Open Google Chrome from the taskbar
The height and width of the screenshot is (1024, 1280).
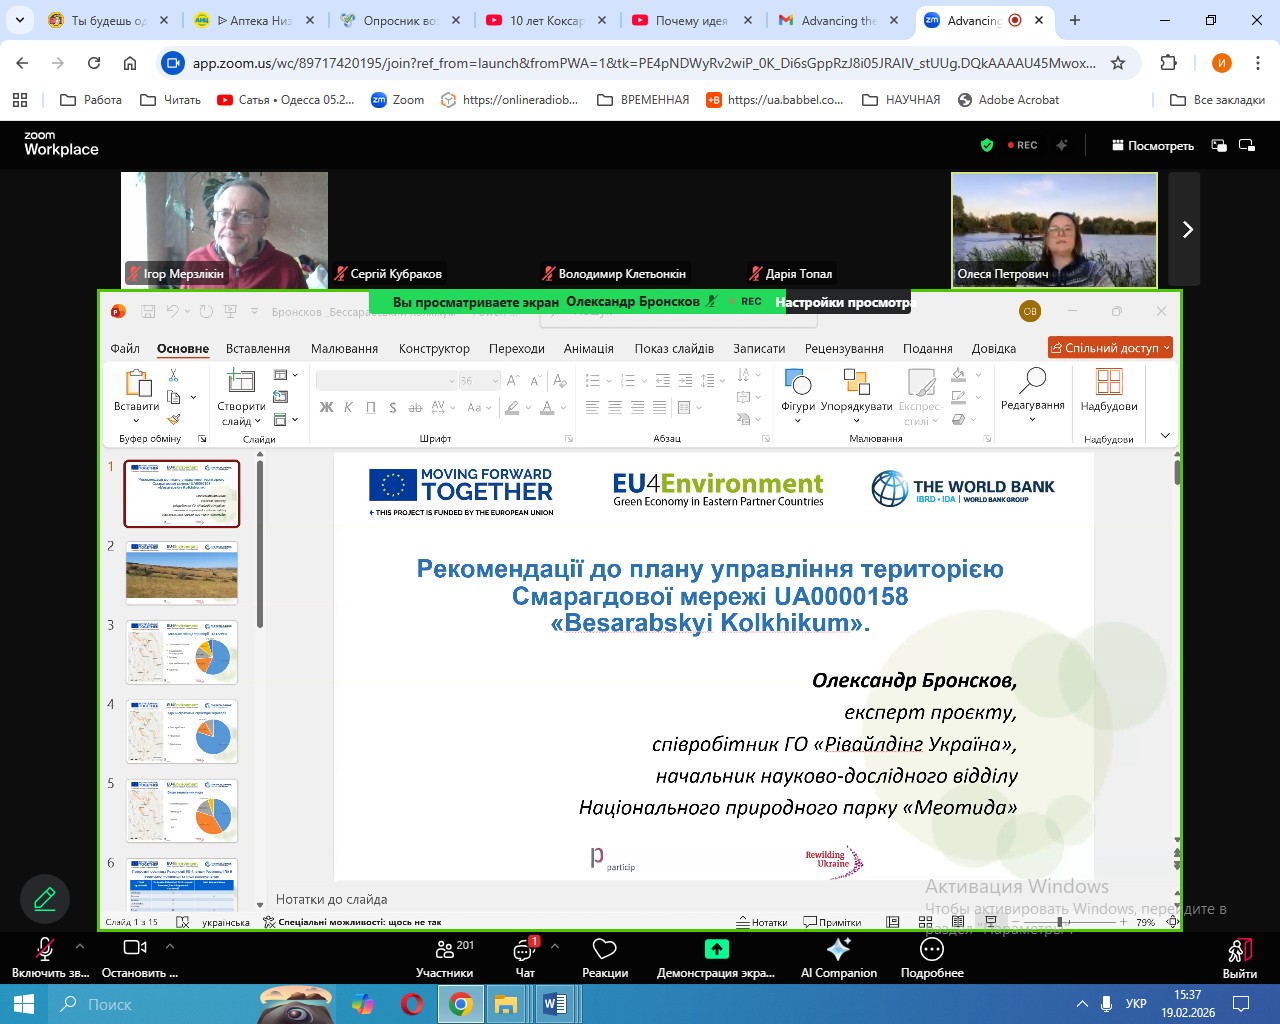[460, 1004]
